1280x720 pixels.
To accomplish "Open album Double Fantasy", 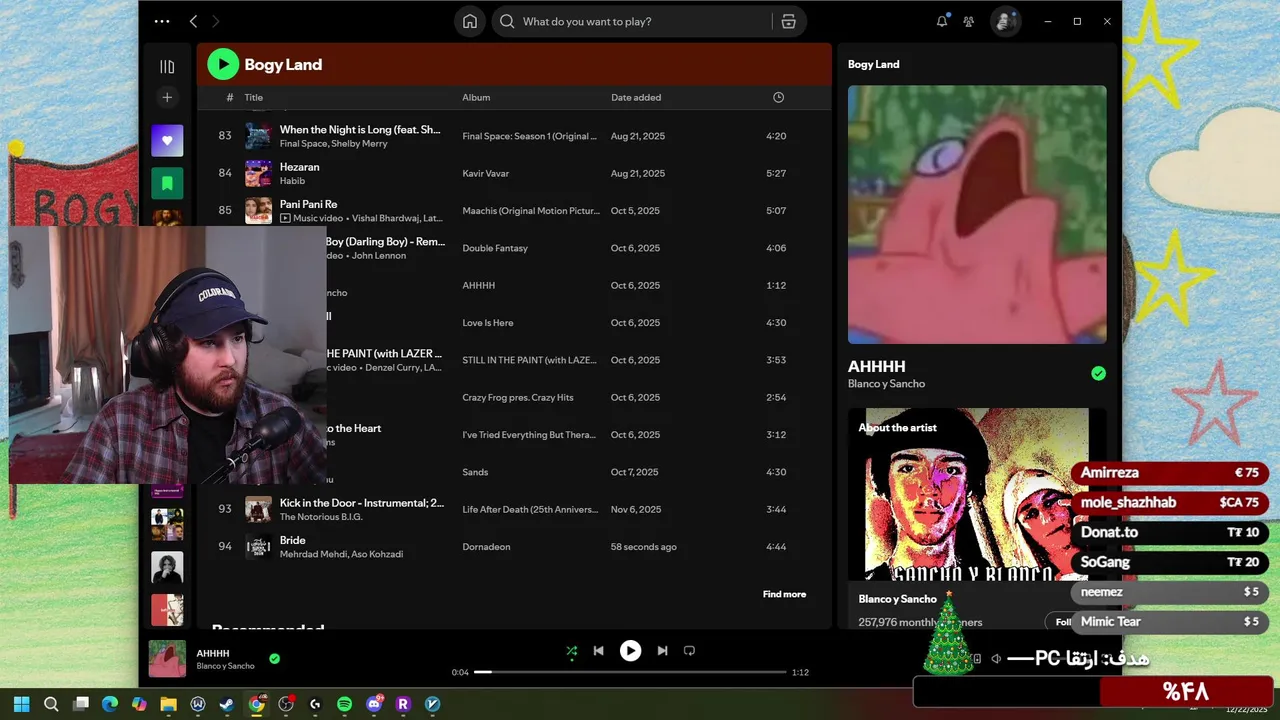I will [x=495, y=248].
